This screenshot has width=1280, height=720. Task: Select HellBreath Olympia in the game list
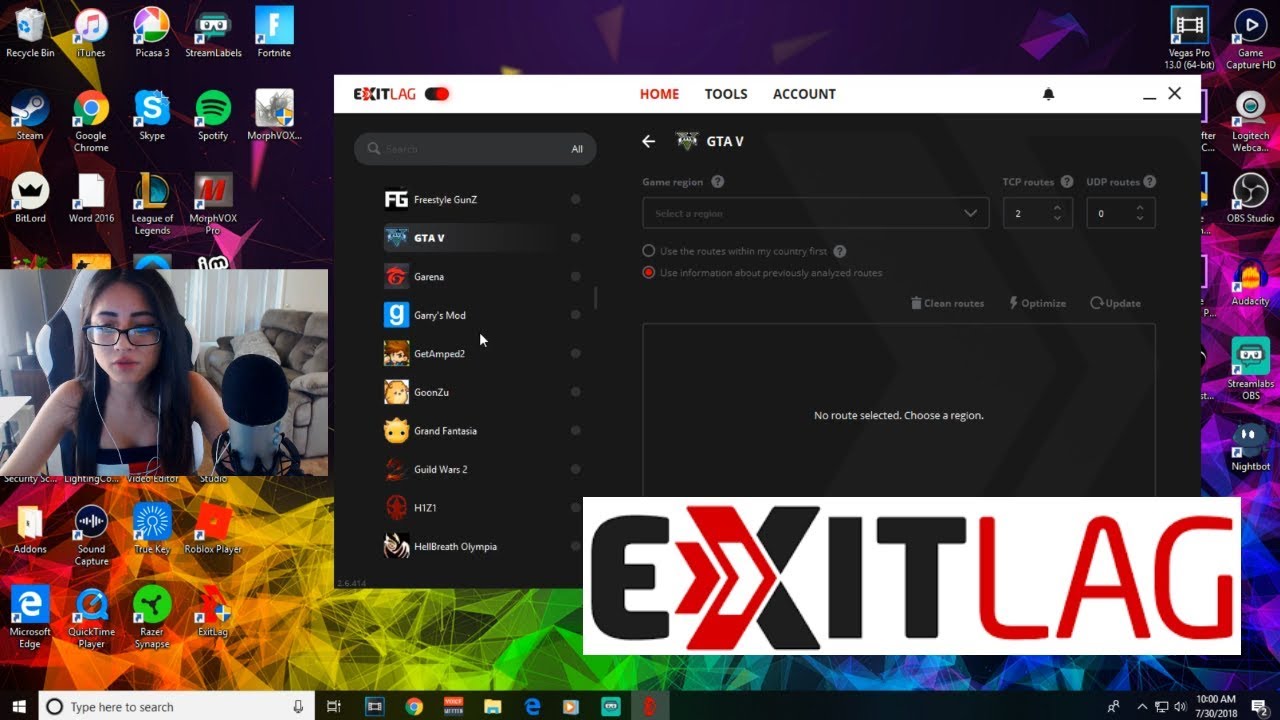pyautogui.click(x=482, y=546)
